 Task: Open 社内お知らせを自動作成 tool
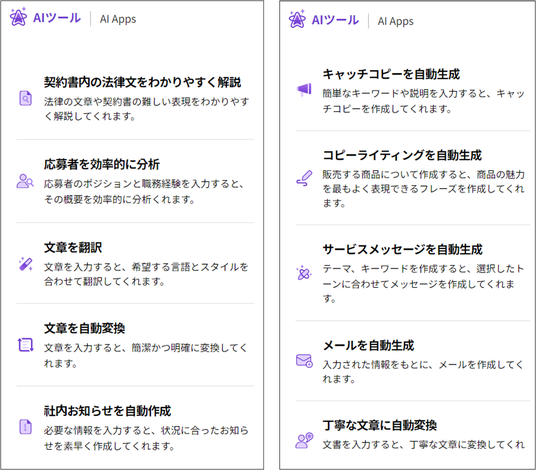coord(107,411)
